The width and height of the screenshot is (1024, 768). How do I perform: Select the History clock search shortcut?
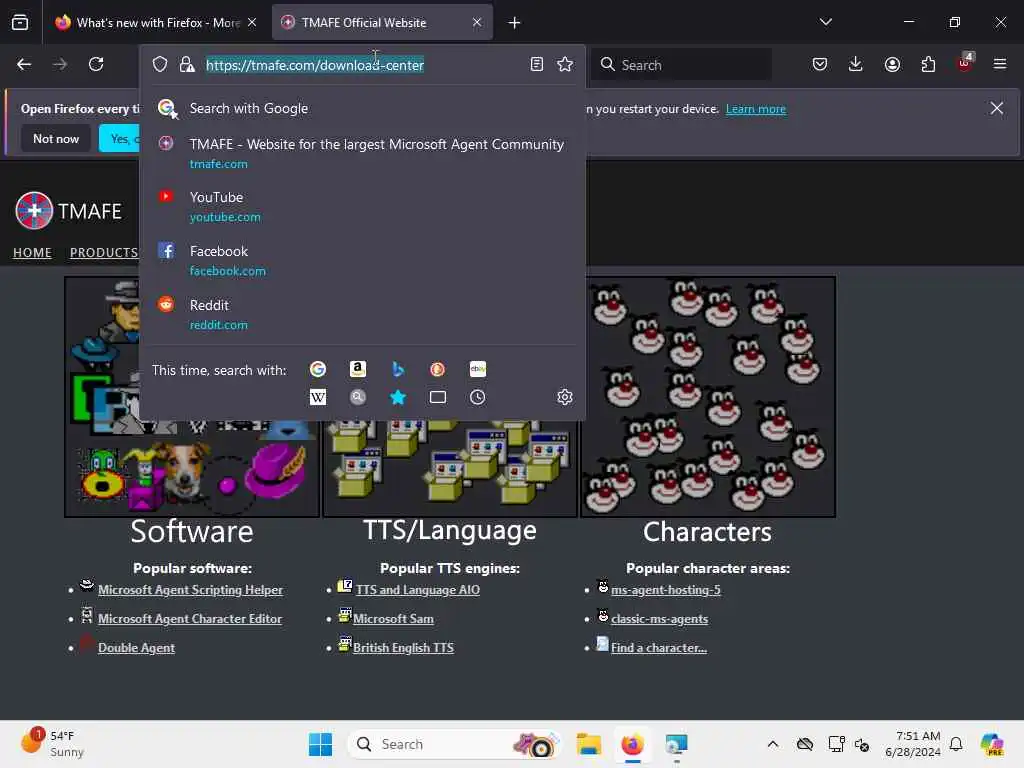coord(477,397)
